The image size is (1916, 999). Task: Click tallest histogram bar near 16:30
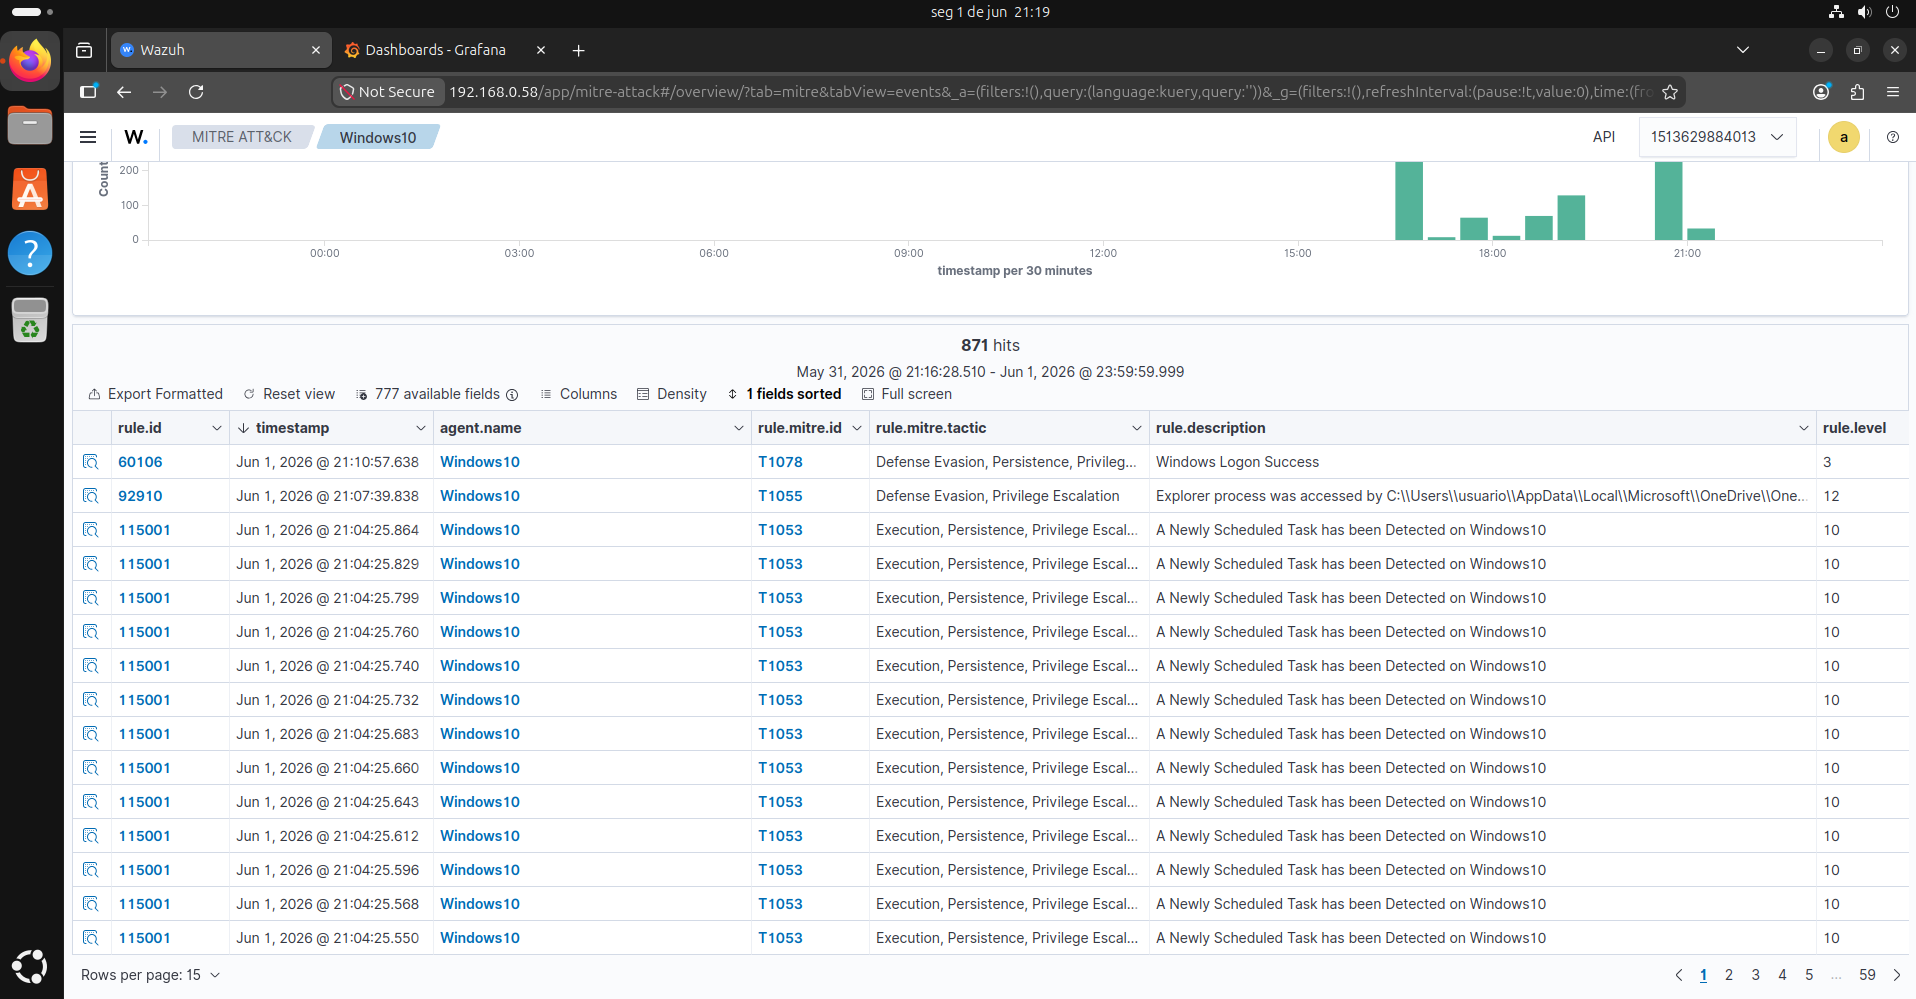[1409, 201]
